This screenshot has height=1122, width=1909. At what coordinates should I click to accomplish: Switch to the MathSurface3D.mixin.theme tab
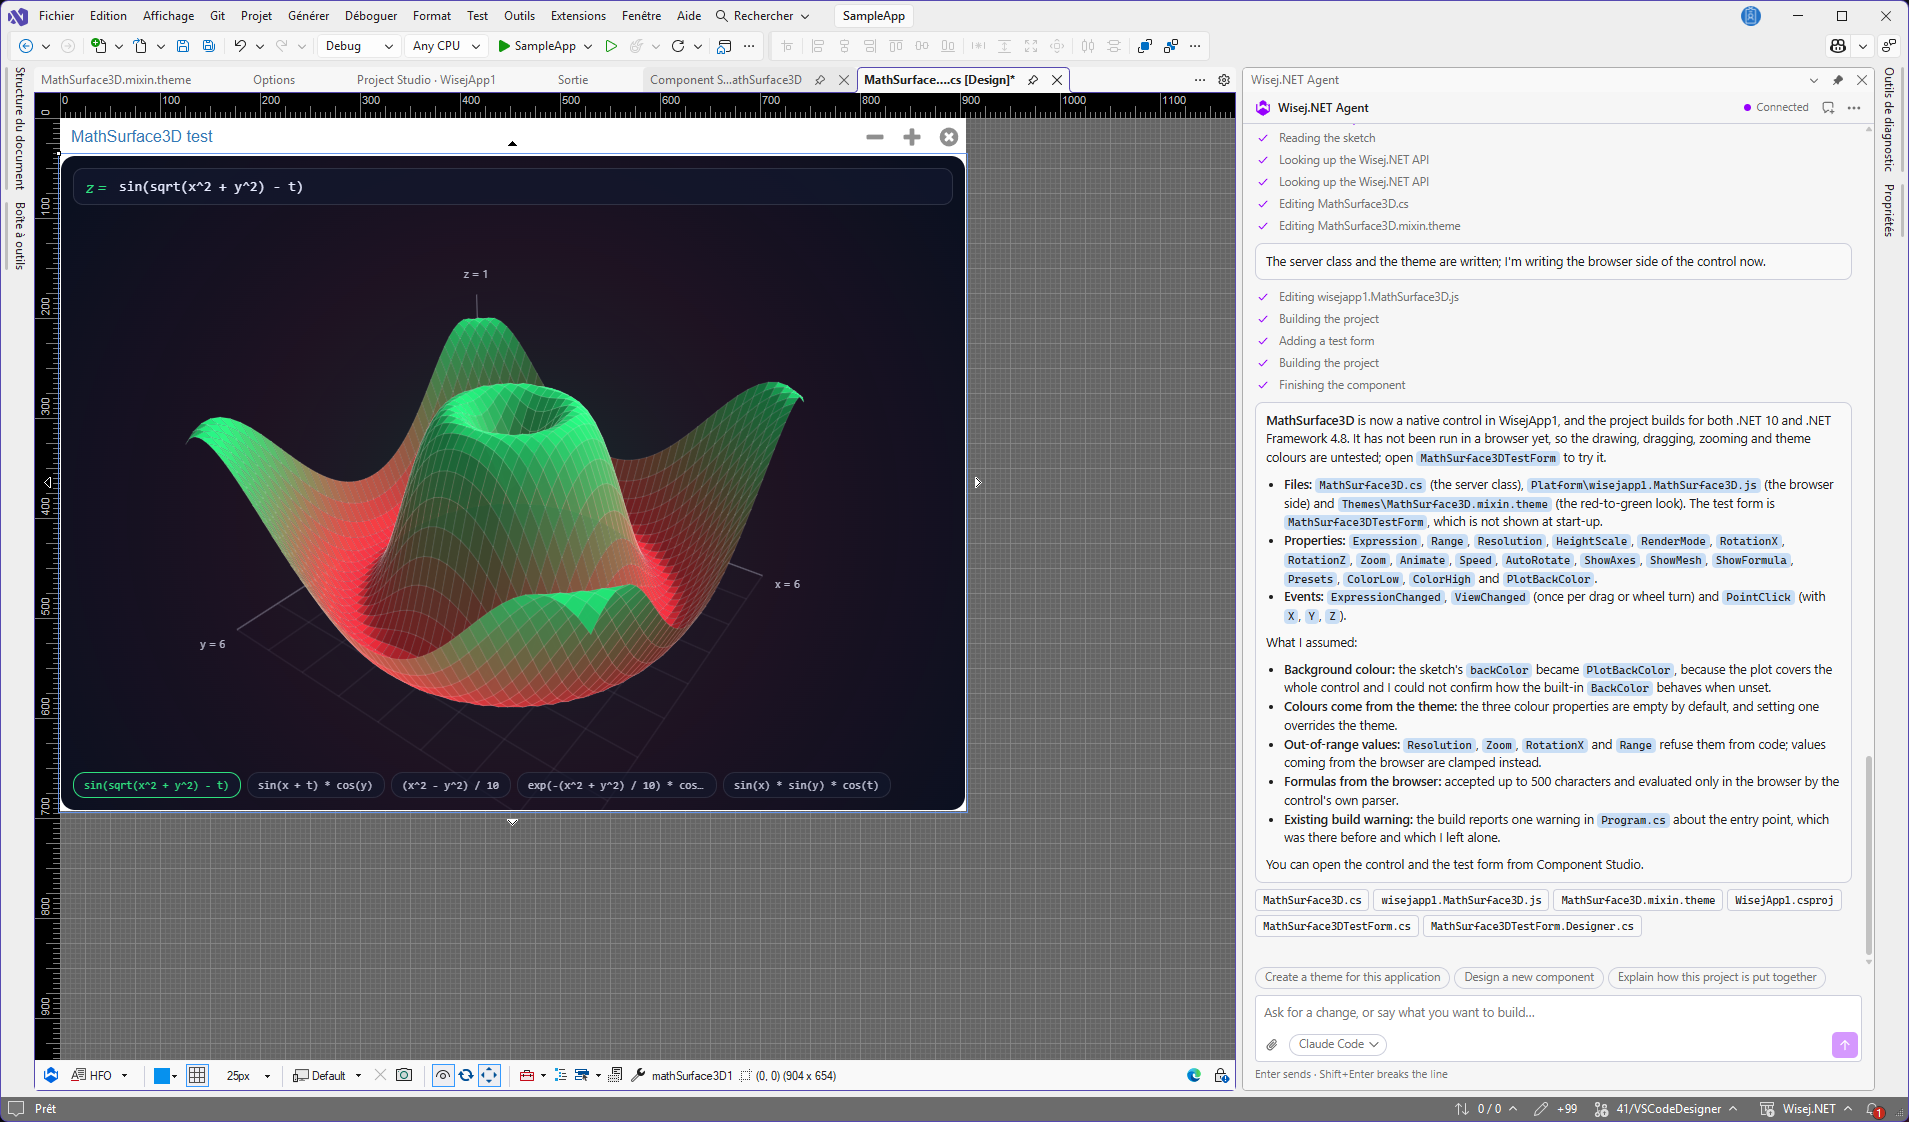click(116, 80)
